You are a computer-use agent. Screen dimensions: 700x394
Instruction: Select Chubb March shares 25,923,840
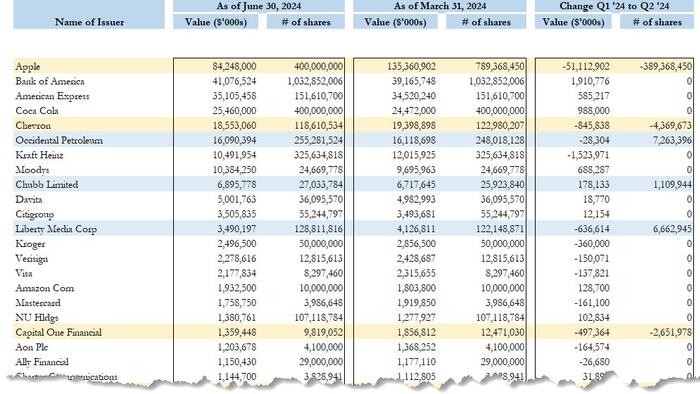coord(502,184)
